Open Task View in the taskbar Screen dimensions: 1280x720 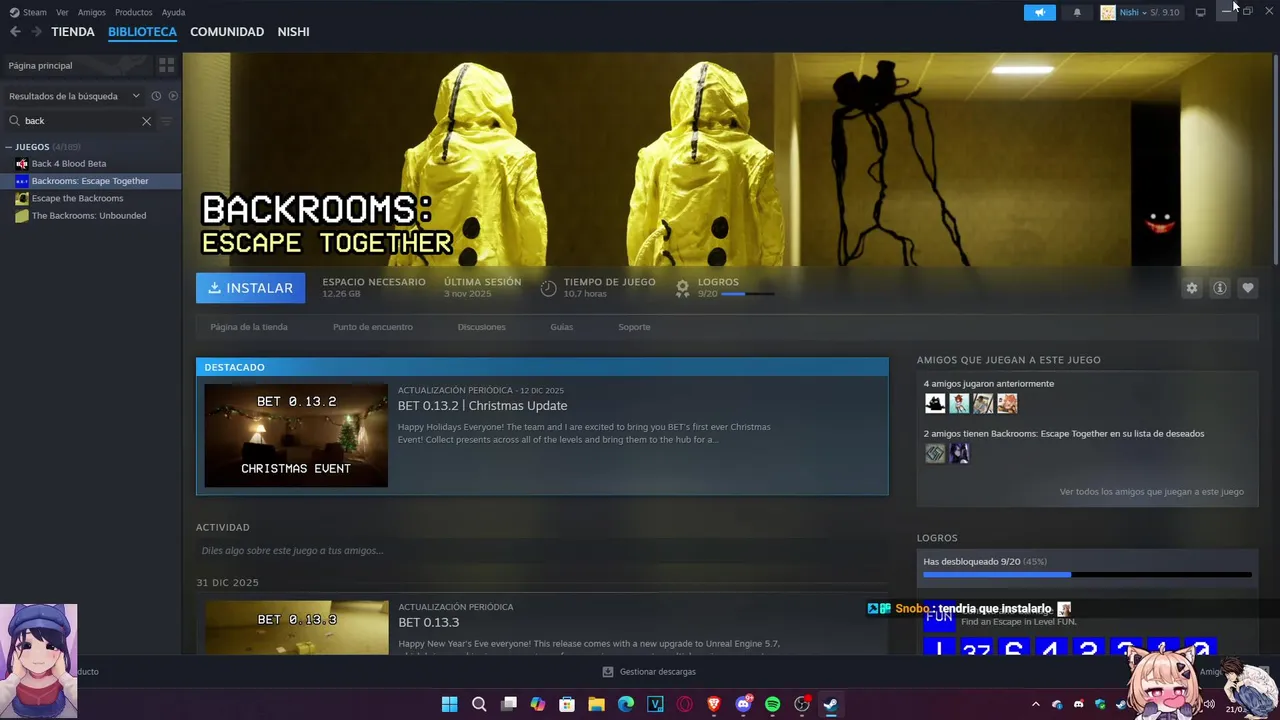[x=508, y=704]
